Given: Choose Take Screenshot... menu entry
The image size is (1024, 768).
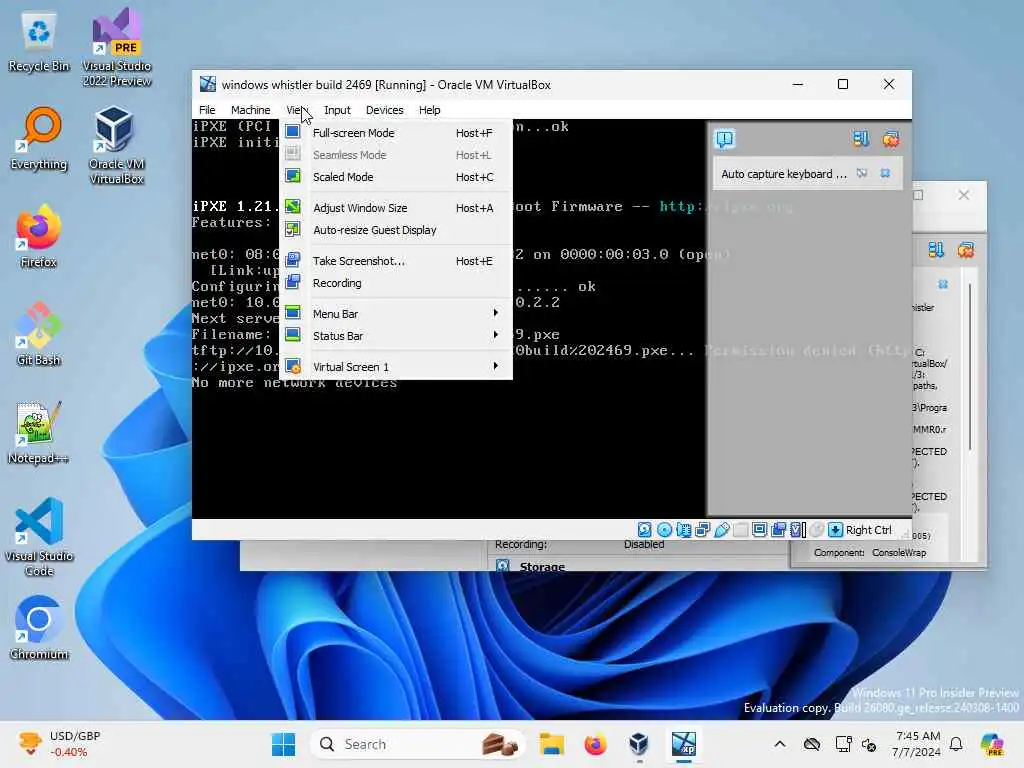Looking at the screenshot, I should pyautogui.click(x=395, y=261).
